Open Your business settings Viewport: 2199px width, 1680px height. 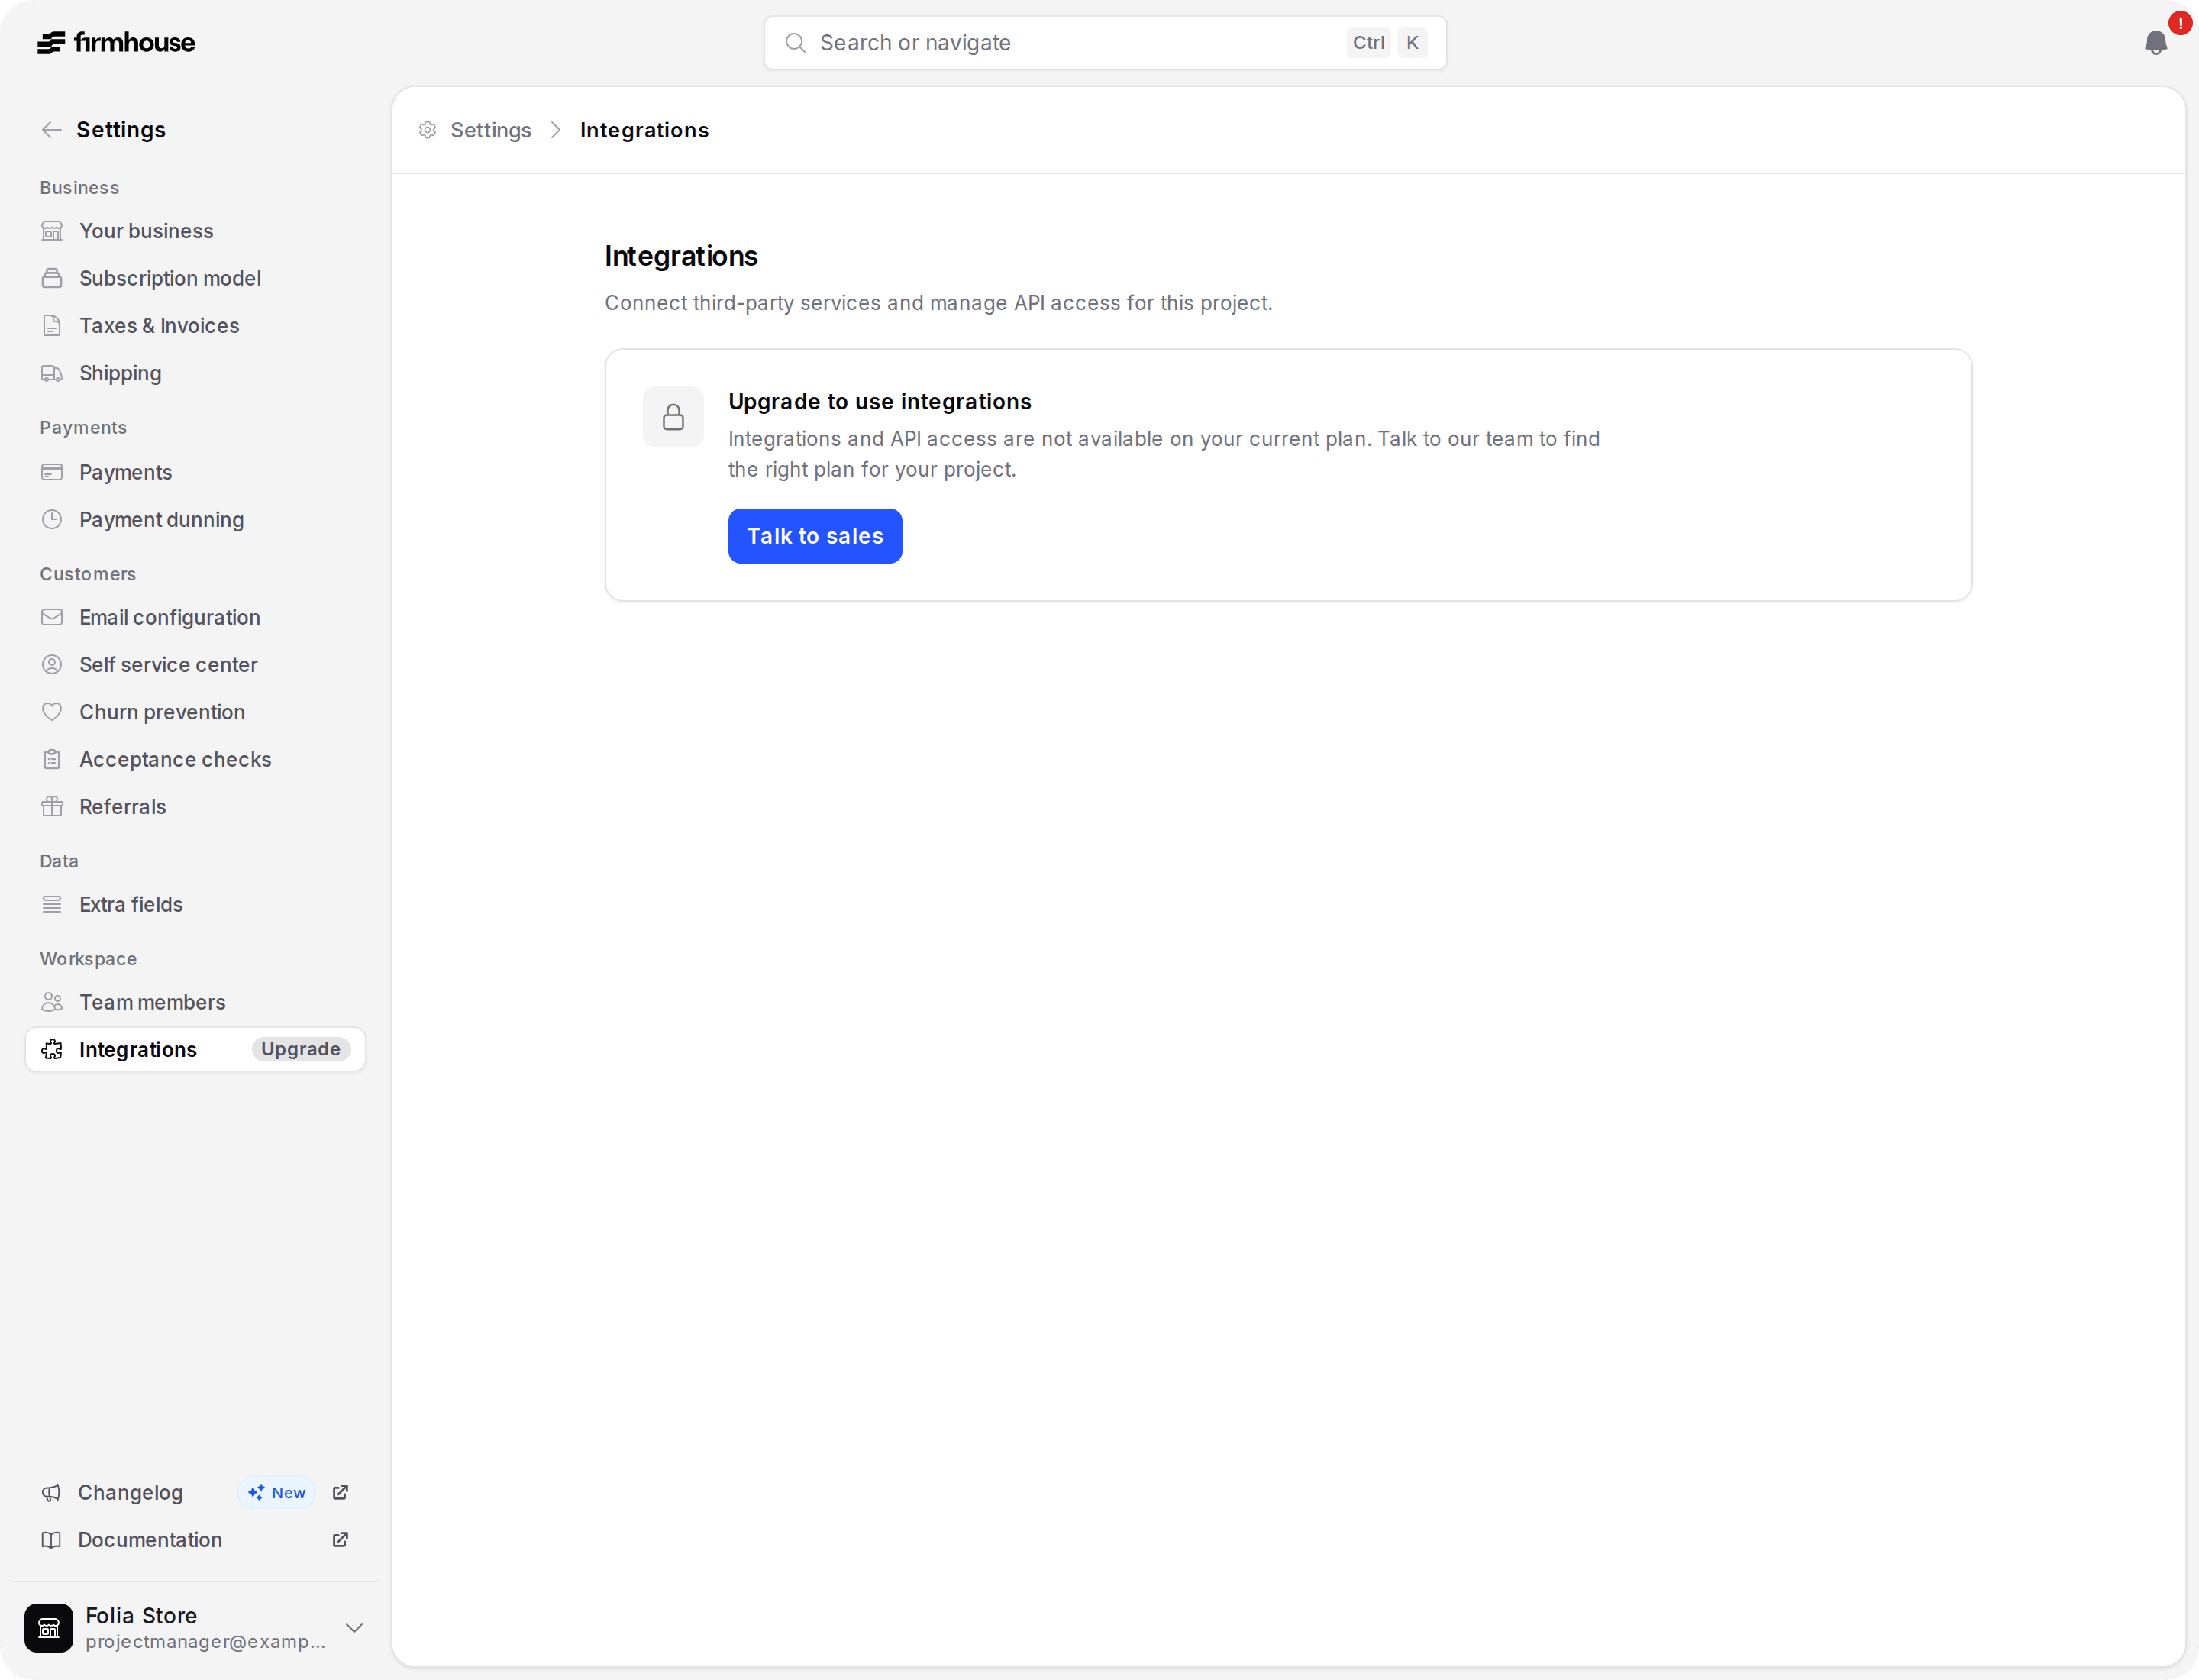point(195,231)
